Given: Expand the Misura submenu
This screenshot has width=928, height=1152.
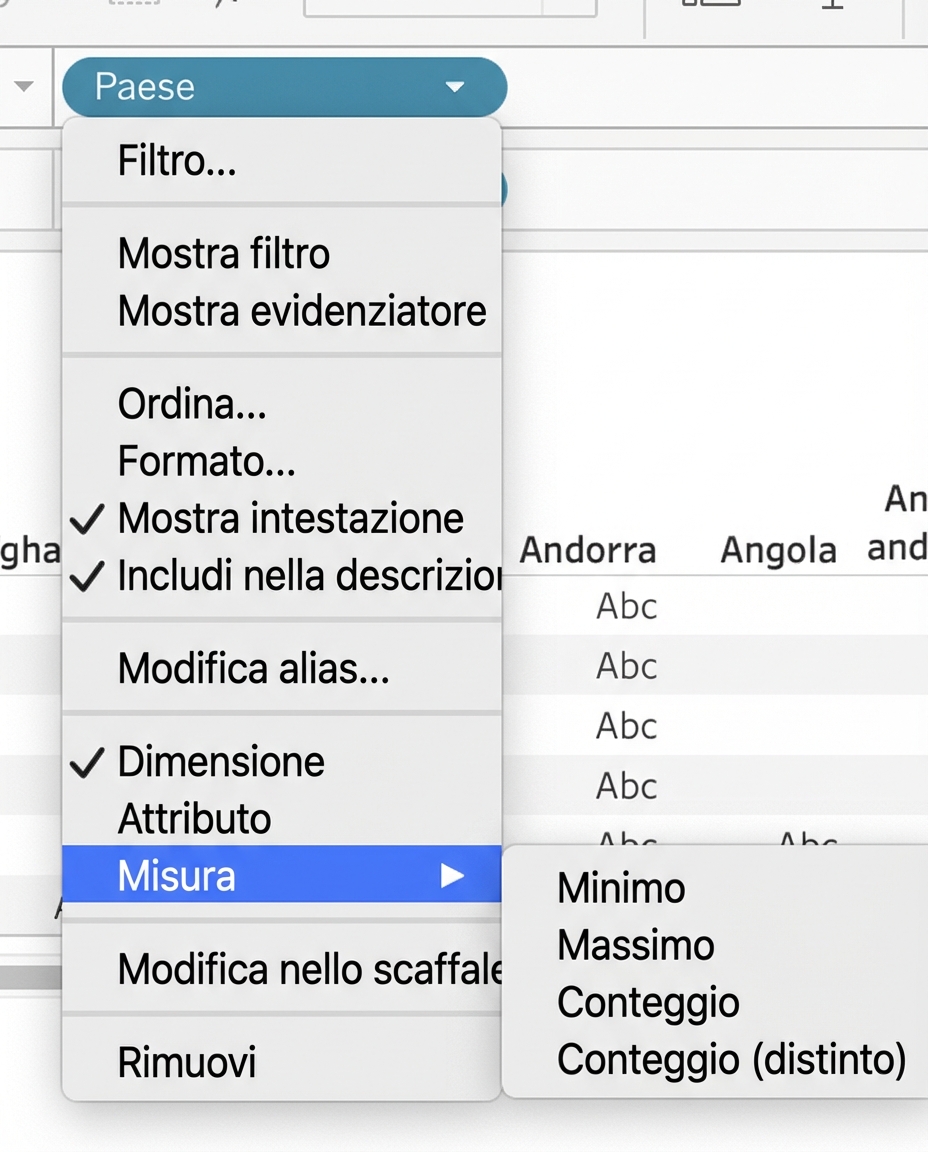Looking at the screenshot, I should (x=177, y=876).
